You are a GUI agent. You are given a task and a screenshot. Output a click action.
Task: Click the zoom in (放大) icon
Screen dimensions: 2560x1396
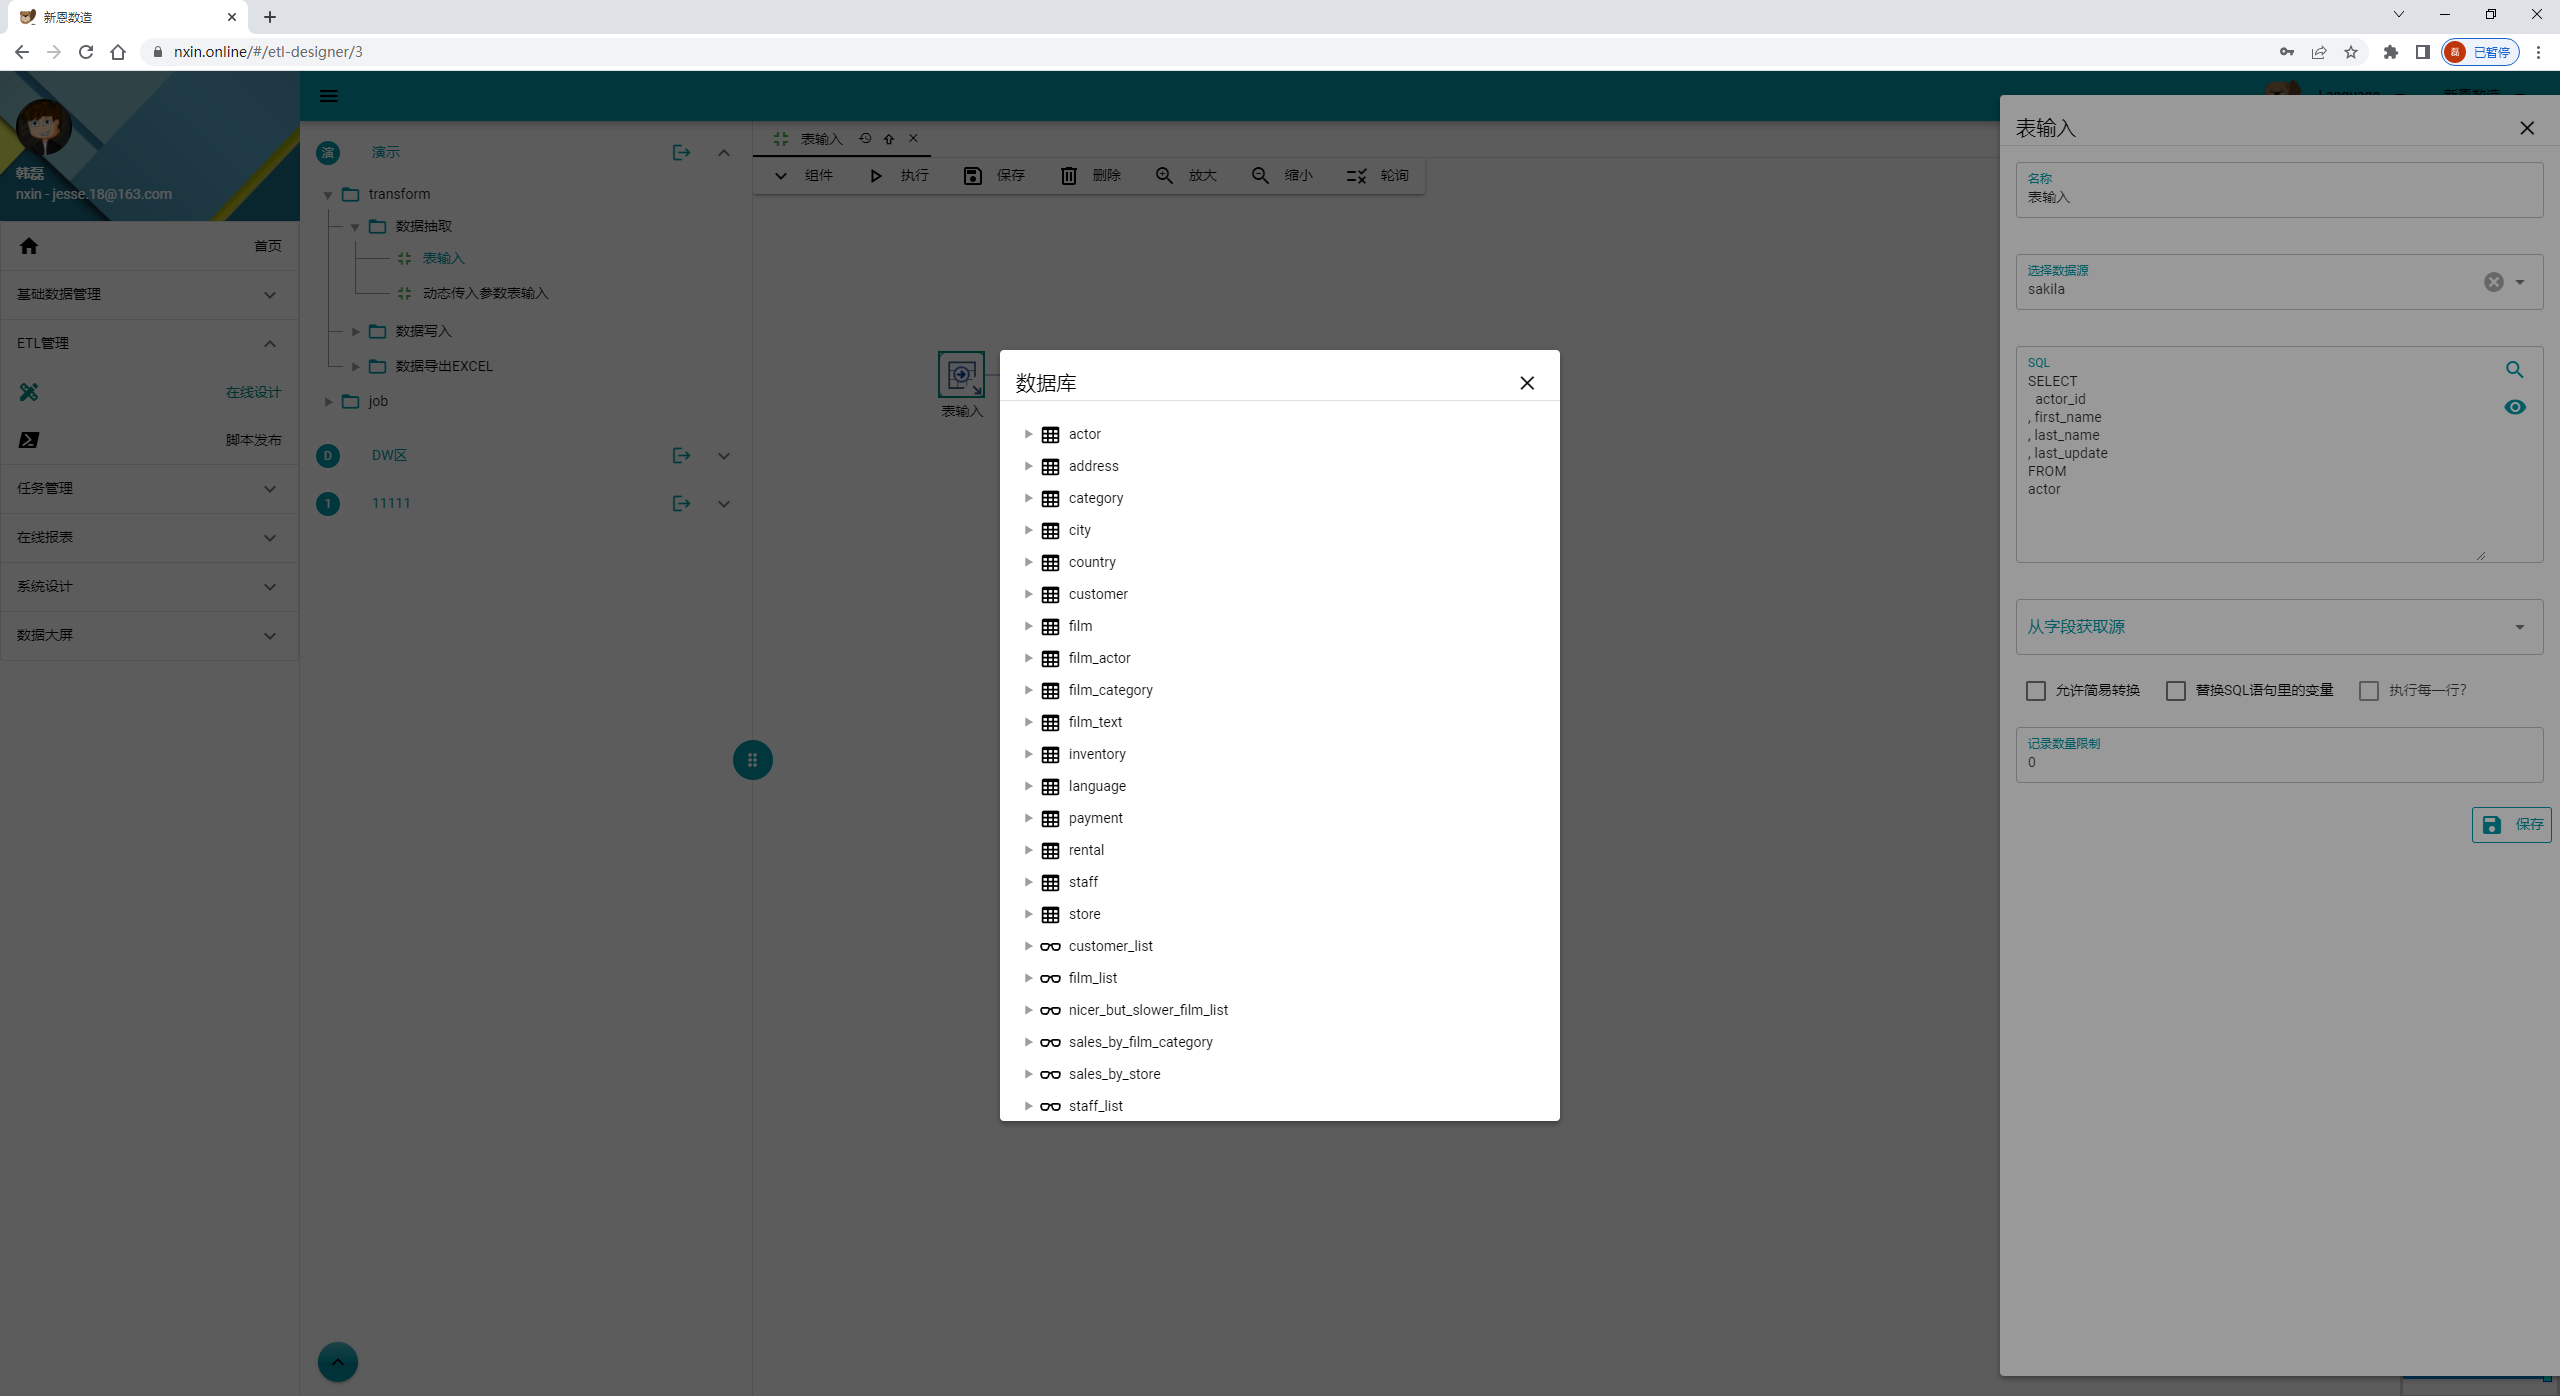[x=1164, y=176]
